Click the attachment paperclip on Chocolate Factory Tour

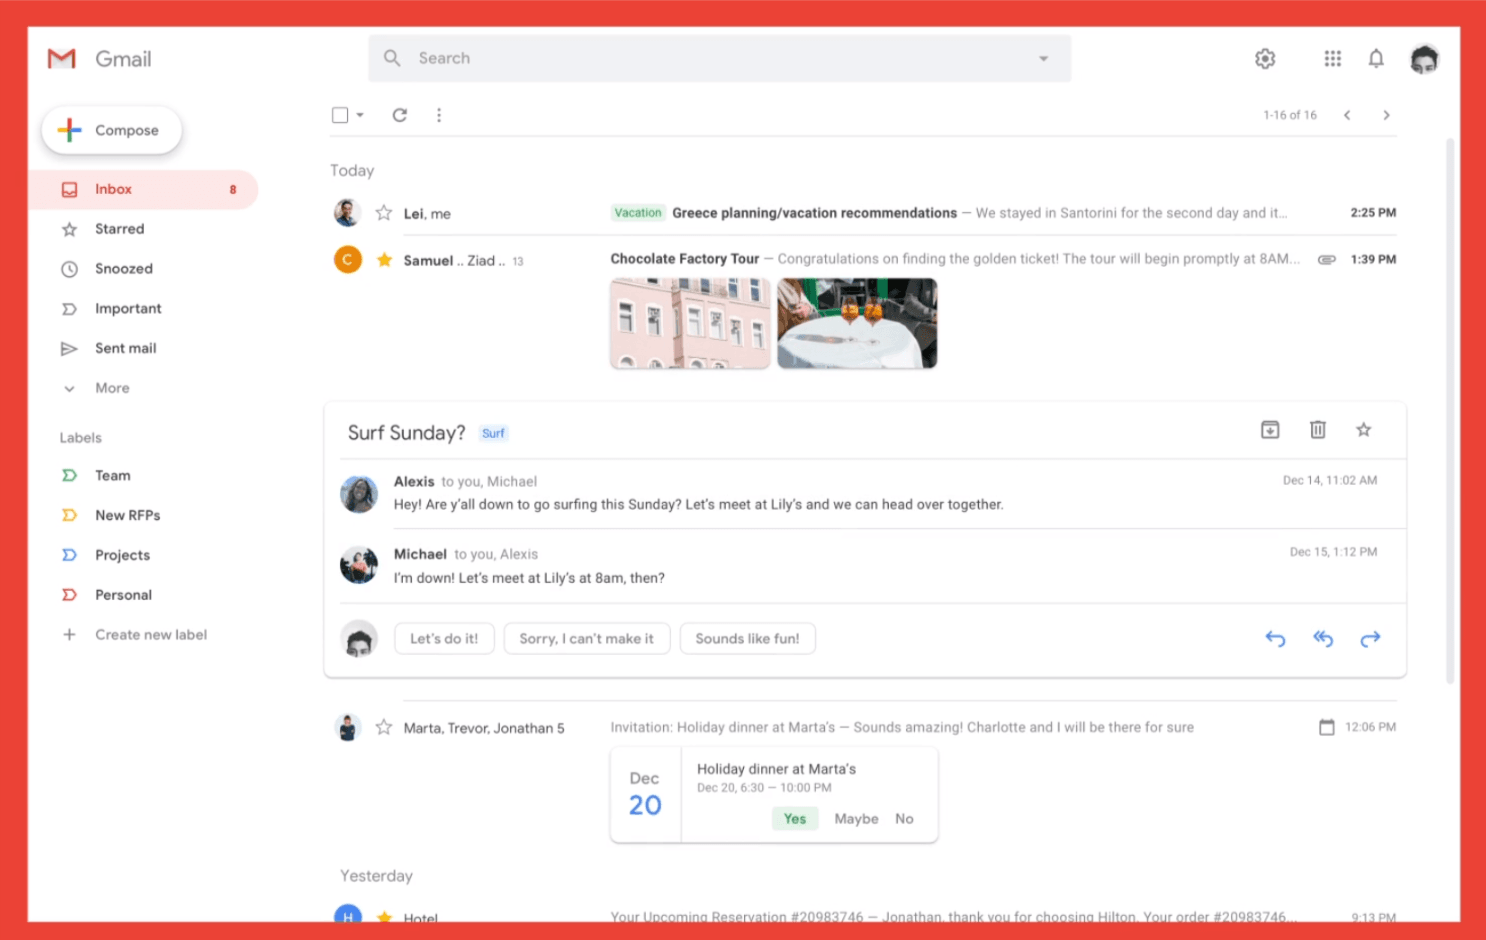(1327, 259)
